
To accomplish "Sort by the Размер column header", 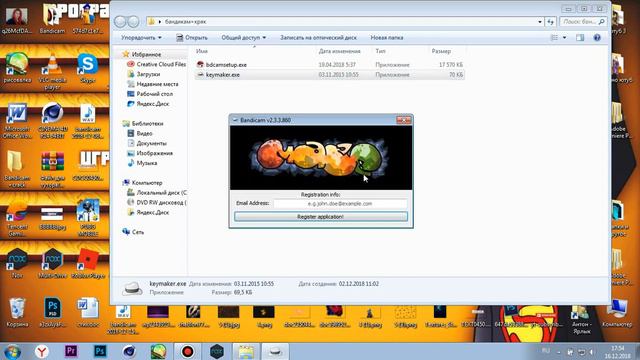I will (441, 51).
